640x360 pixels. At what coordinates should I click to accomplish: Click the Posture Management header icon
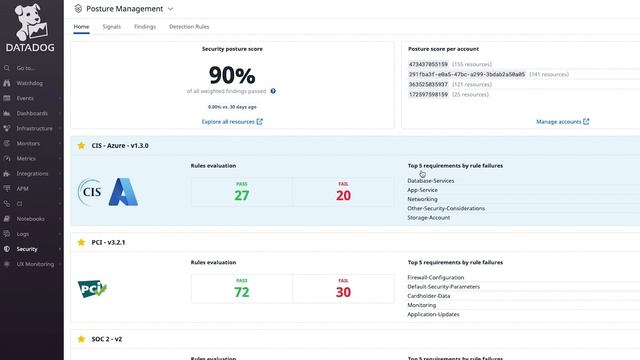tap(78, 9)
